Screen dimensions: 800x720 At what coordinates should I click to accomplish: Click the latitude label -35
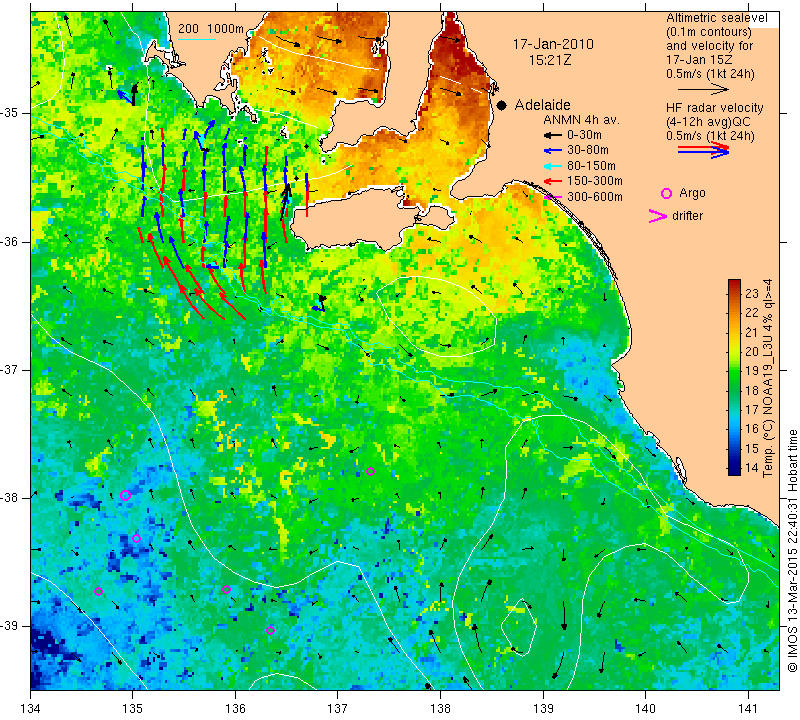coord(10,113)
